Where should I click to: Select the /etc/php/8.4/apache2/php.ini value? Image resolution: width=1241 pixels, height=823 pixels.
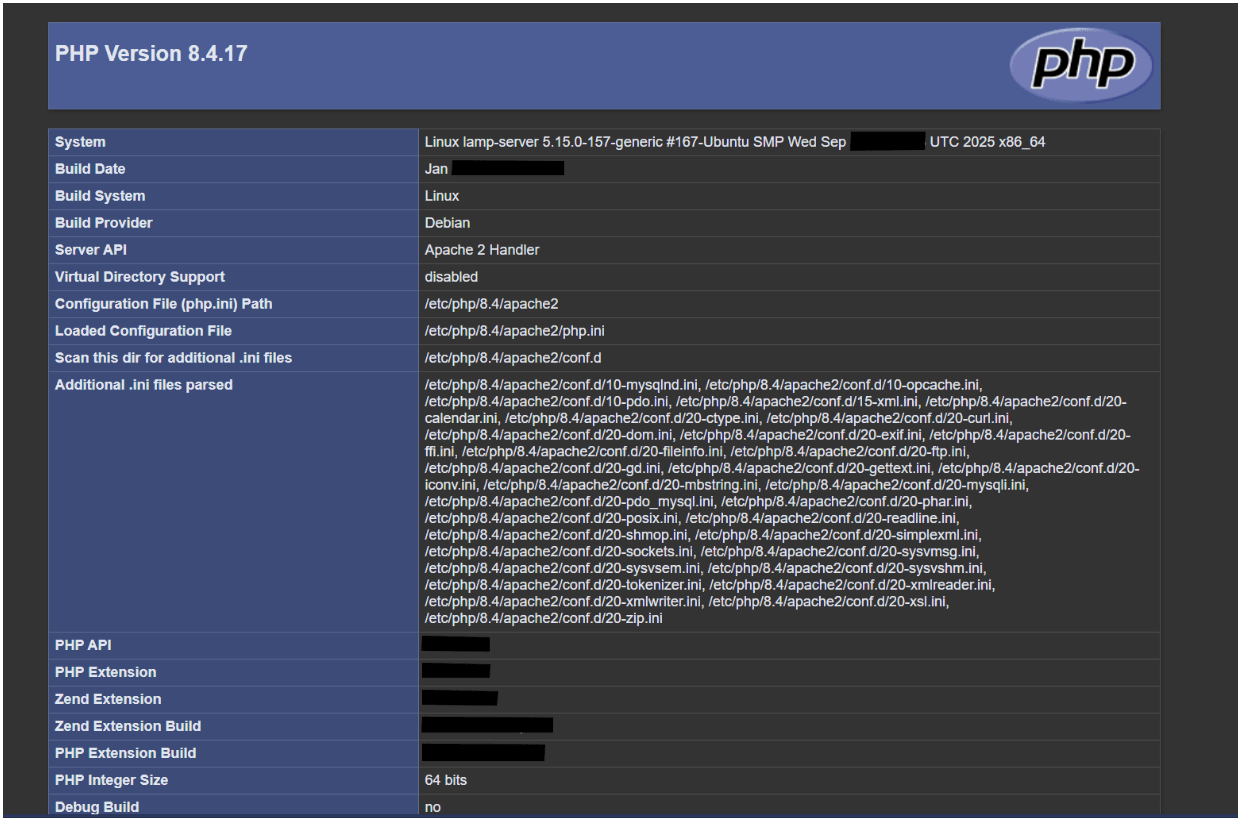(x=515, y=331)
